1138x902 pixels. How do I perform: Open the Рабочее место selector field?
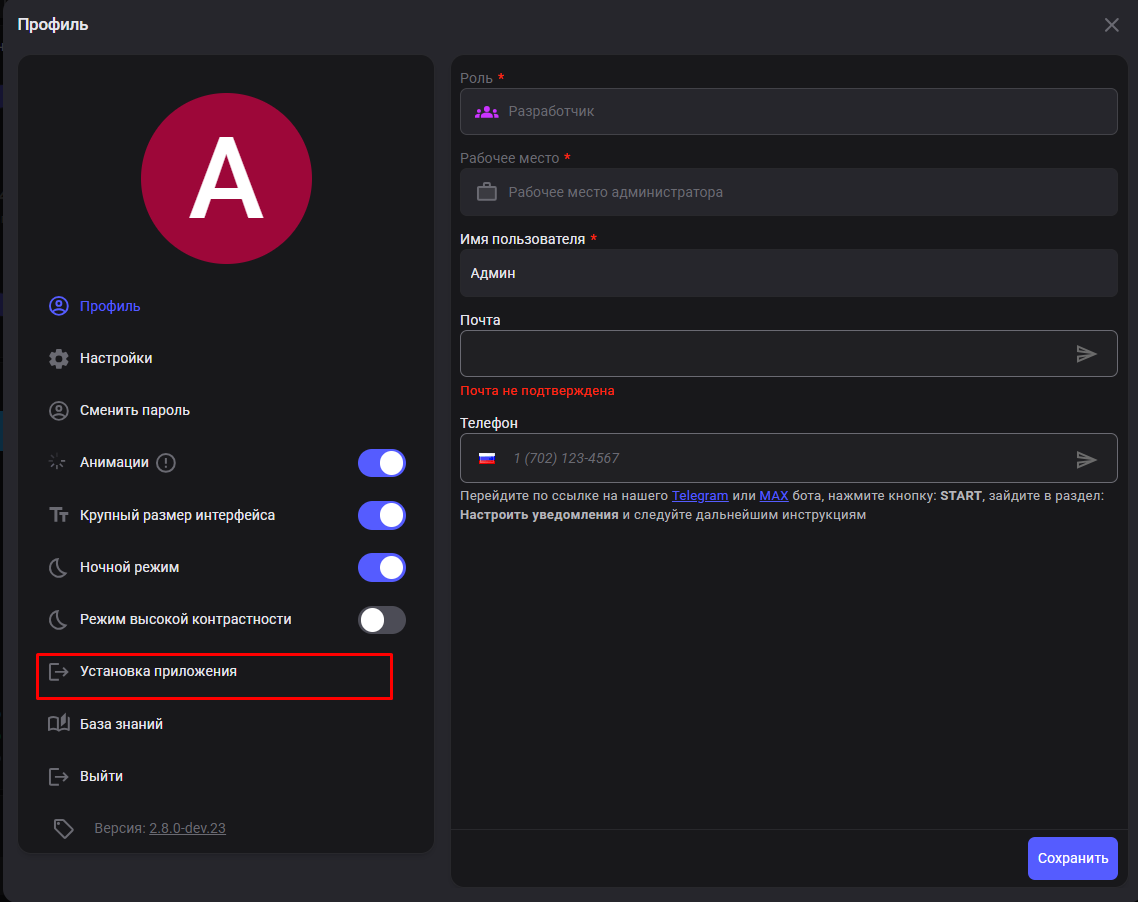click(788, 192)
